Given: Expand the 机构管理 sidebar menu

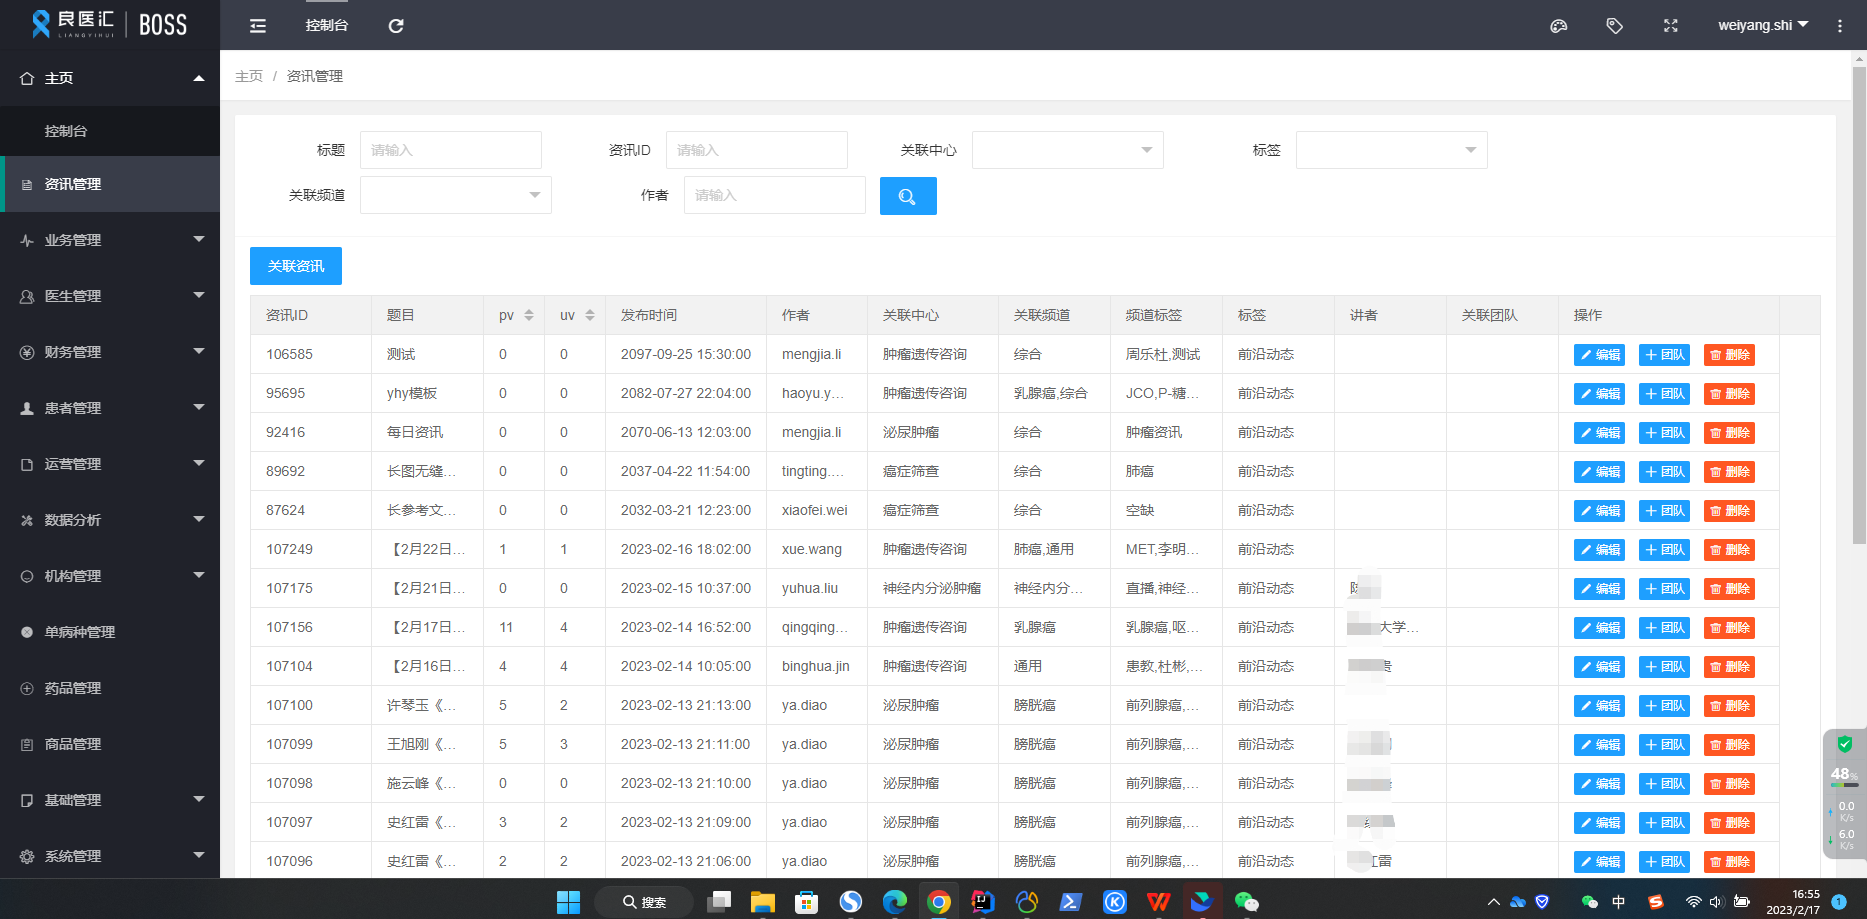Looking at the screenshot, I should tap(110, 576).
